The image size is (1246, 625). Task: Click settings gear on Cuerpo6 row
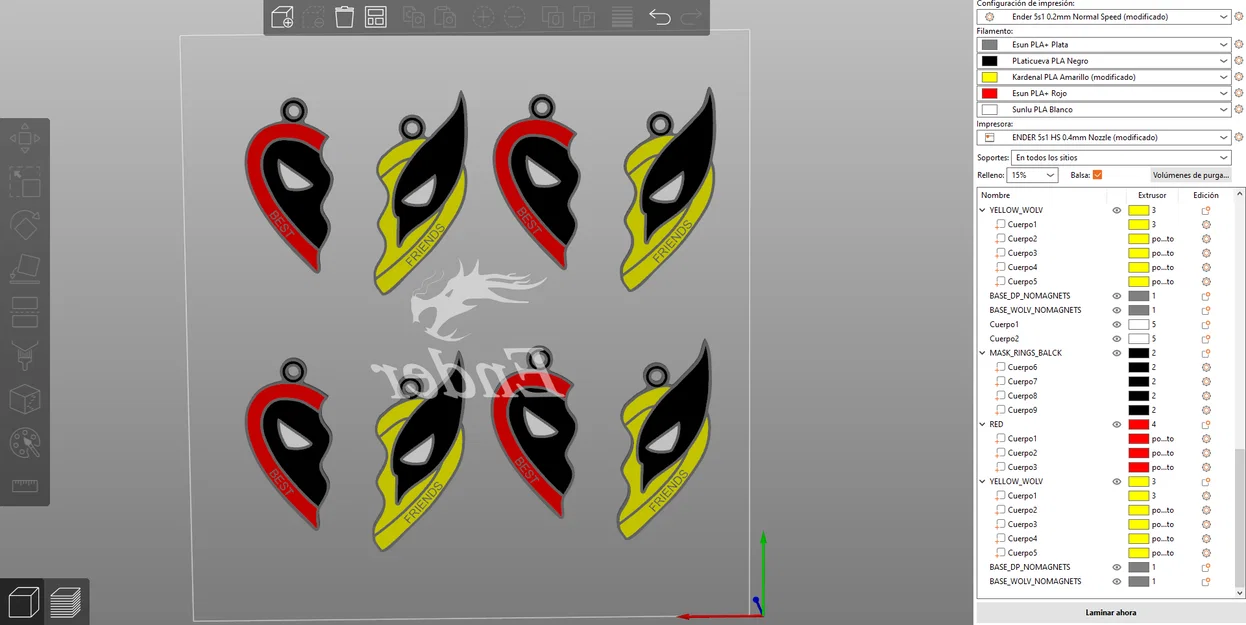[x=1206, y=368]
